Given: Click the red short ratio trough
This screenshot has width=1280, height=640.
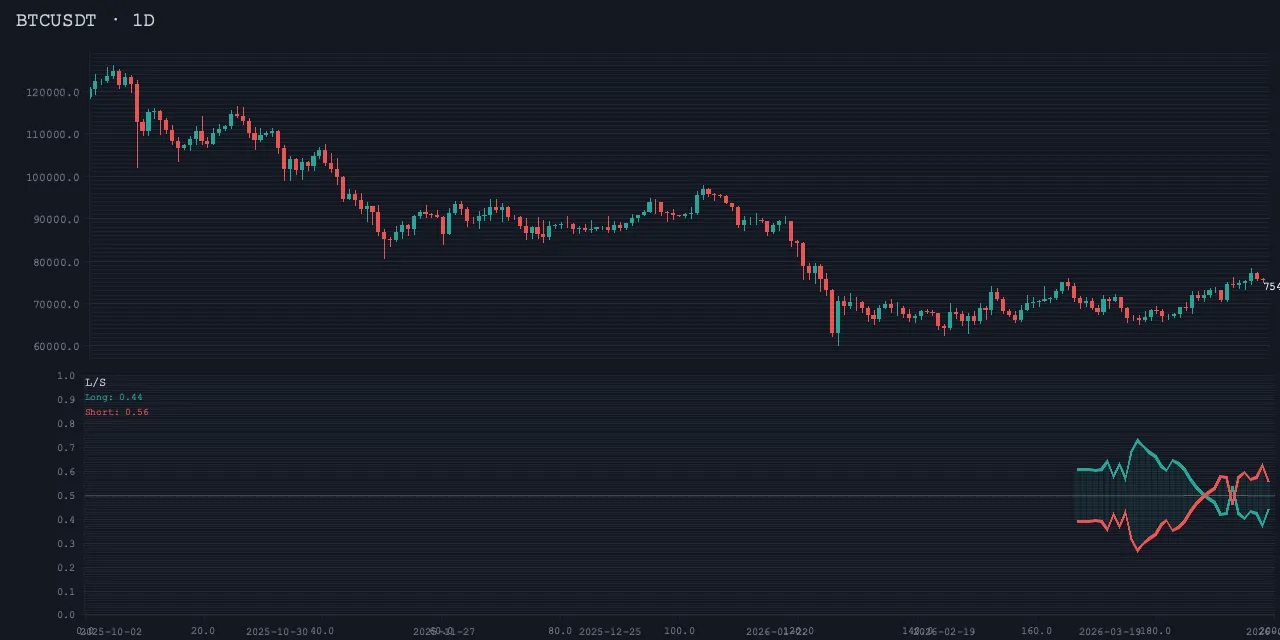Looking at the screenshot, I should pos(1137,550).
